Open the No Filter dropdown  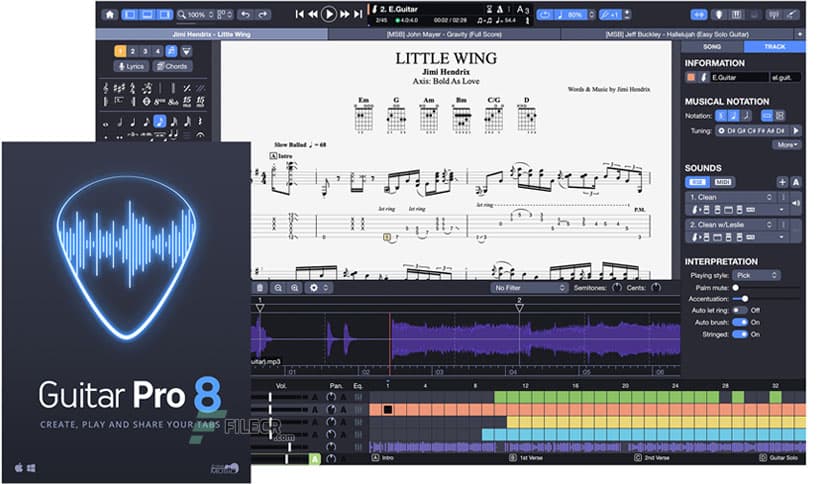529,288
